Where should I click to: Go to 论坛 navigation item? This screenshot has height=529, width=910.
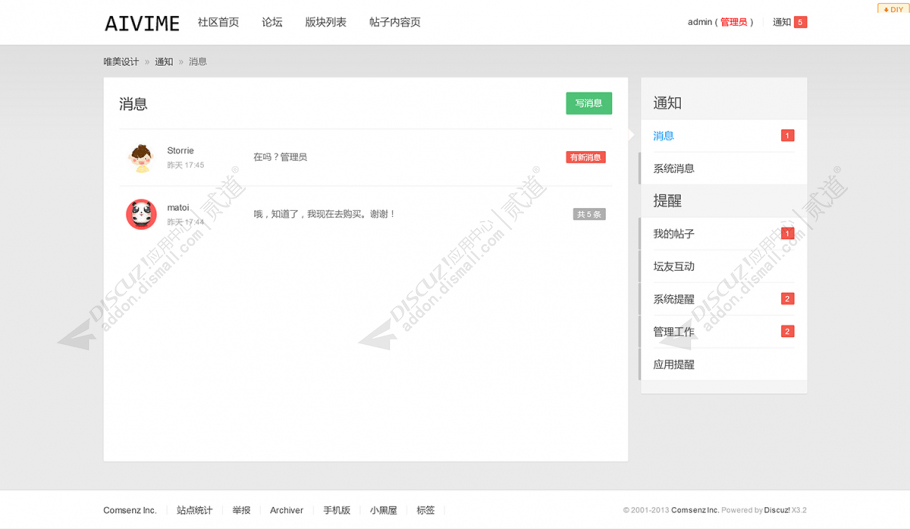click(x=272, y=22)
